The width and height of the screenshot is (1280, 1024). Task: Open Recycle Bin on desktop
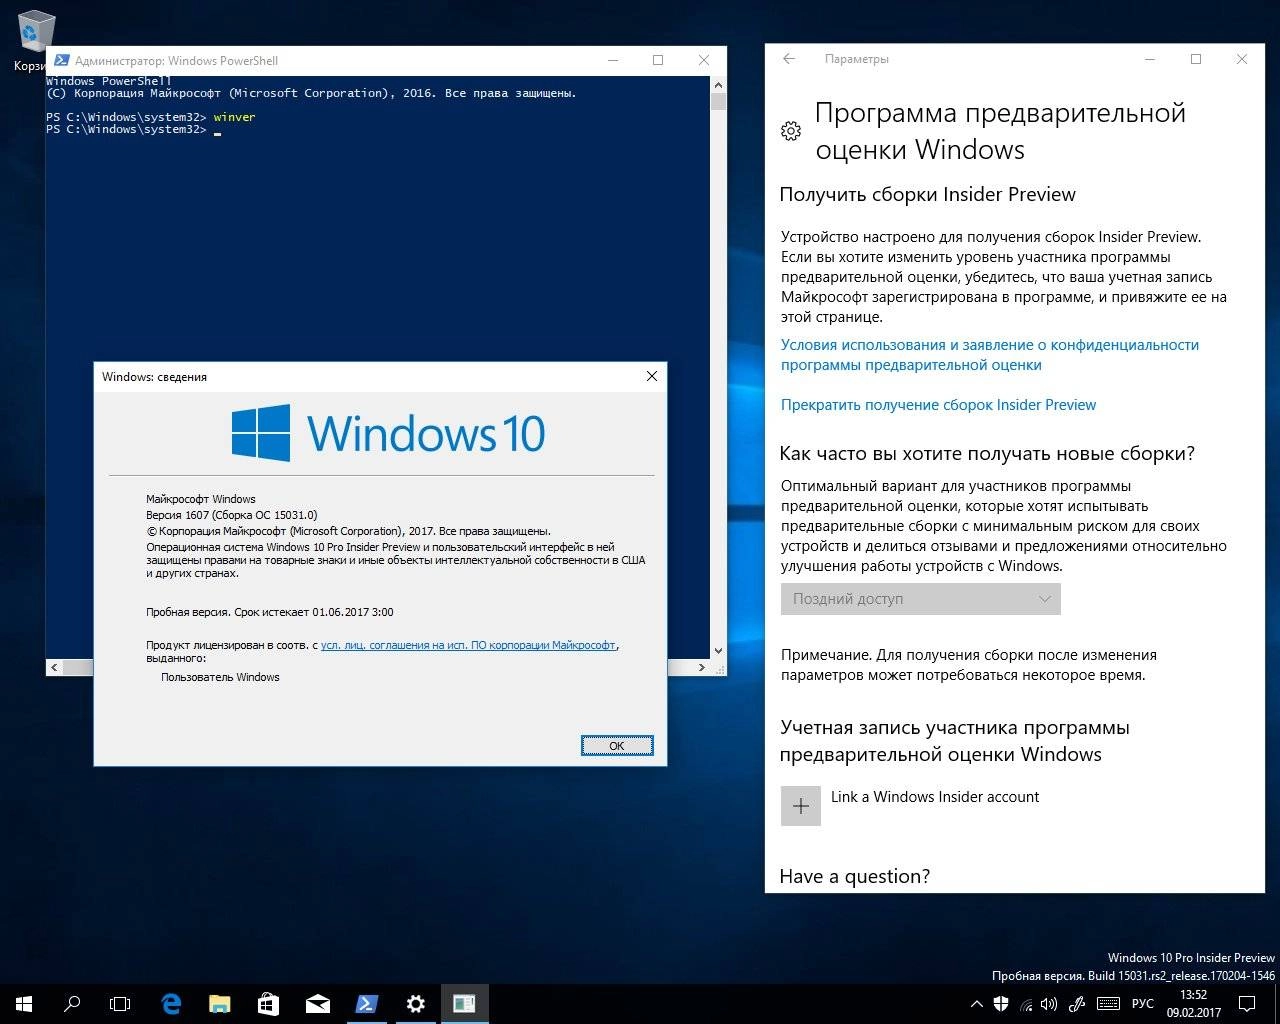tap(35, 42)
